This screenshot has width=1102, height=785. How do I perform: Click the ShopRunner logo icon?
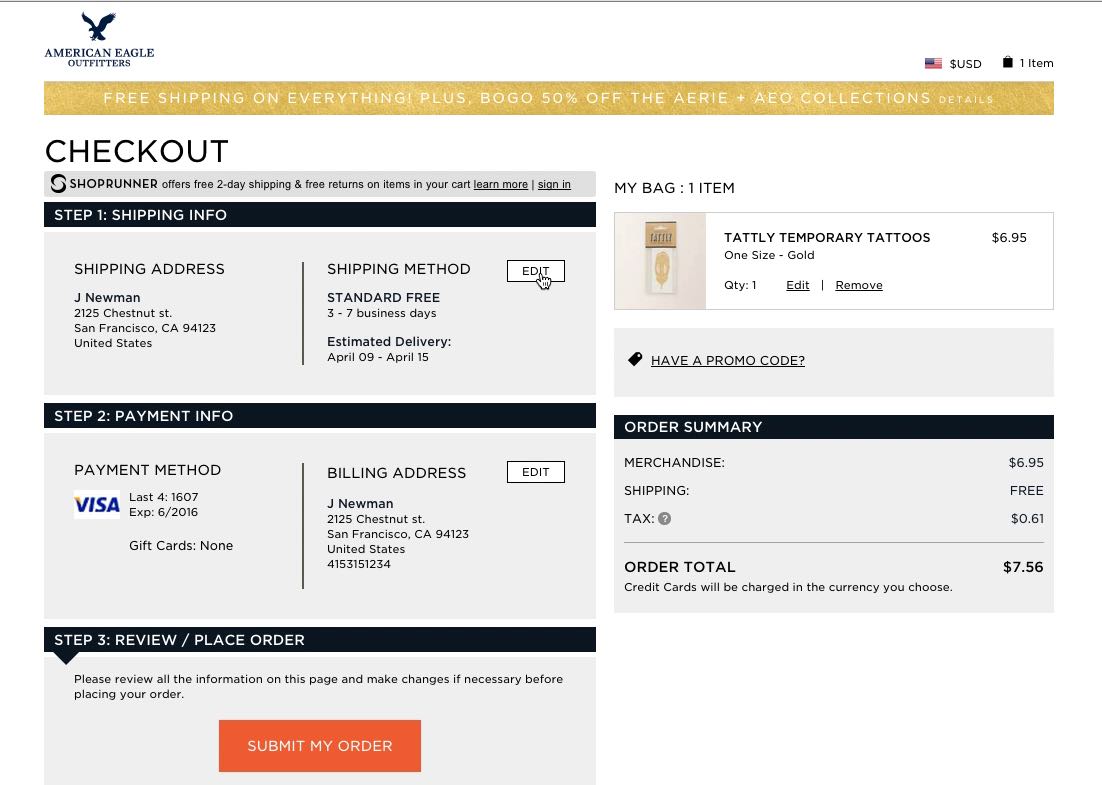point(59,184)
